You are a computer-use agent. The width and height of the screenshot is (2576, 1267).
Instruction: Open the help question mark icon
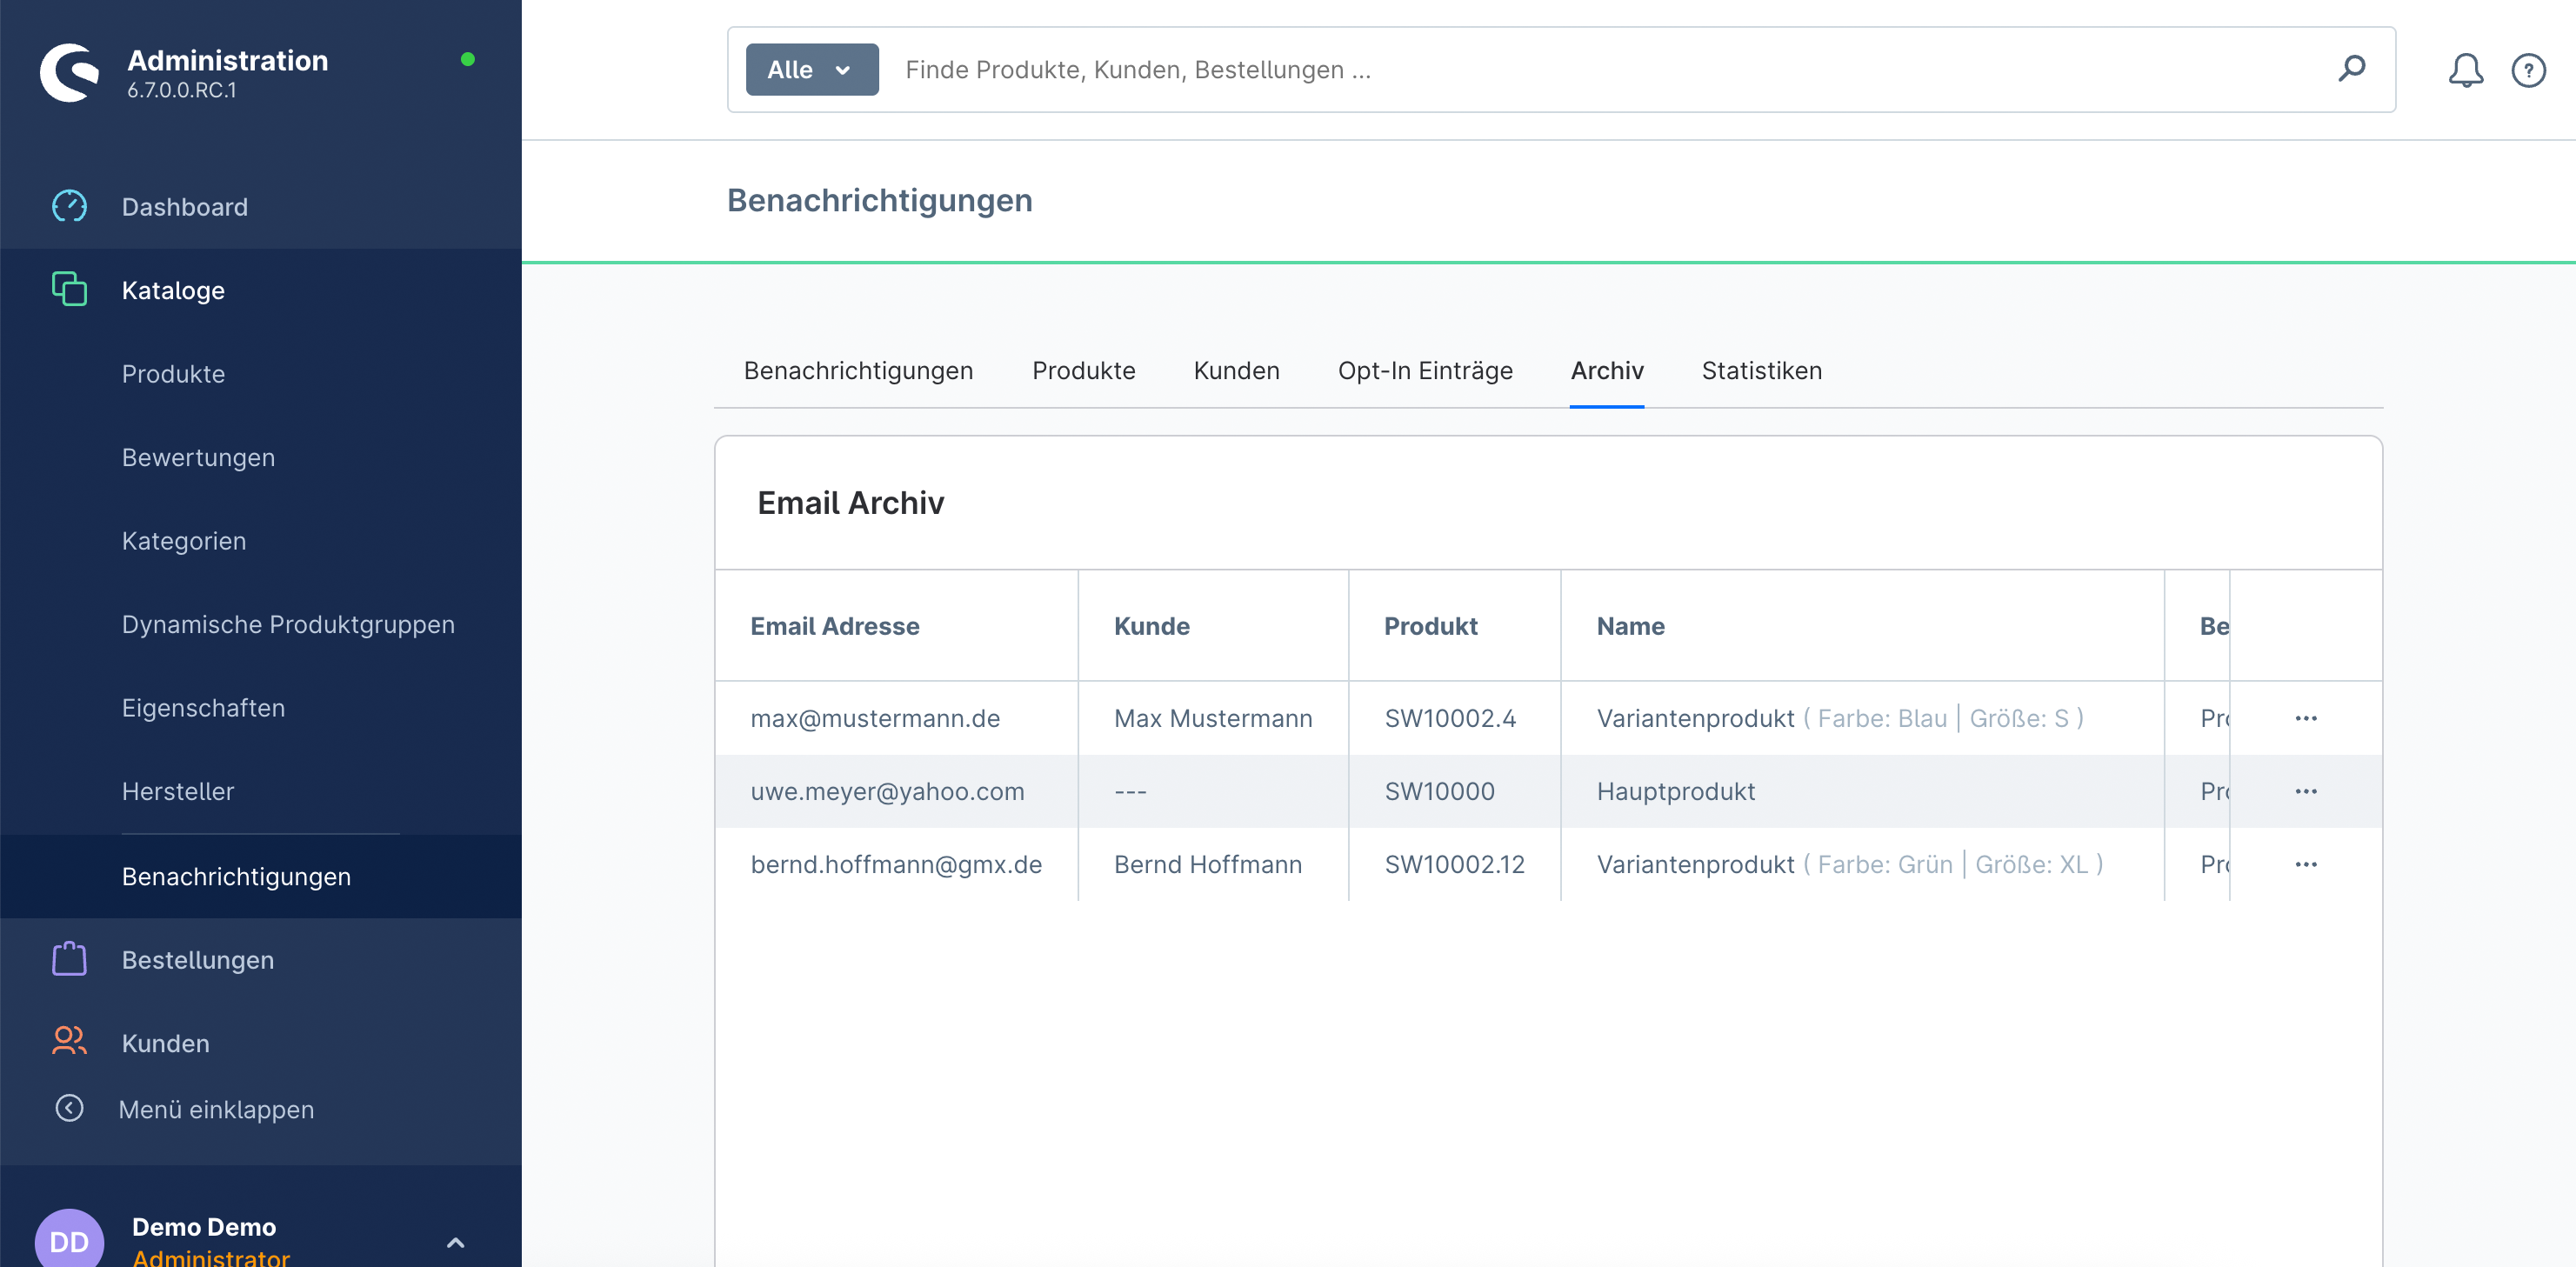point(2528,70)
